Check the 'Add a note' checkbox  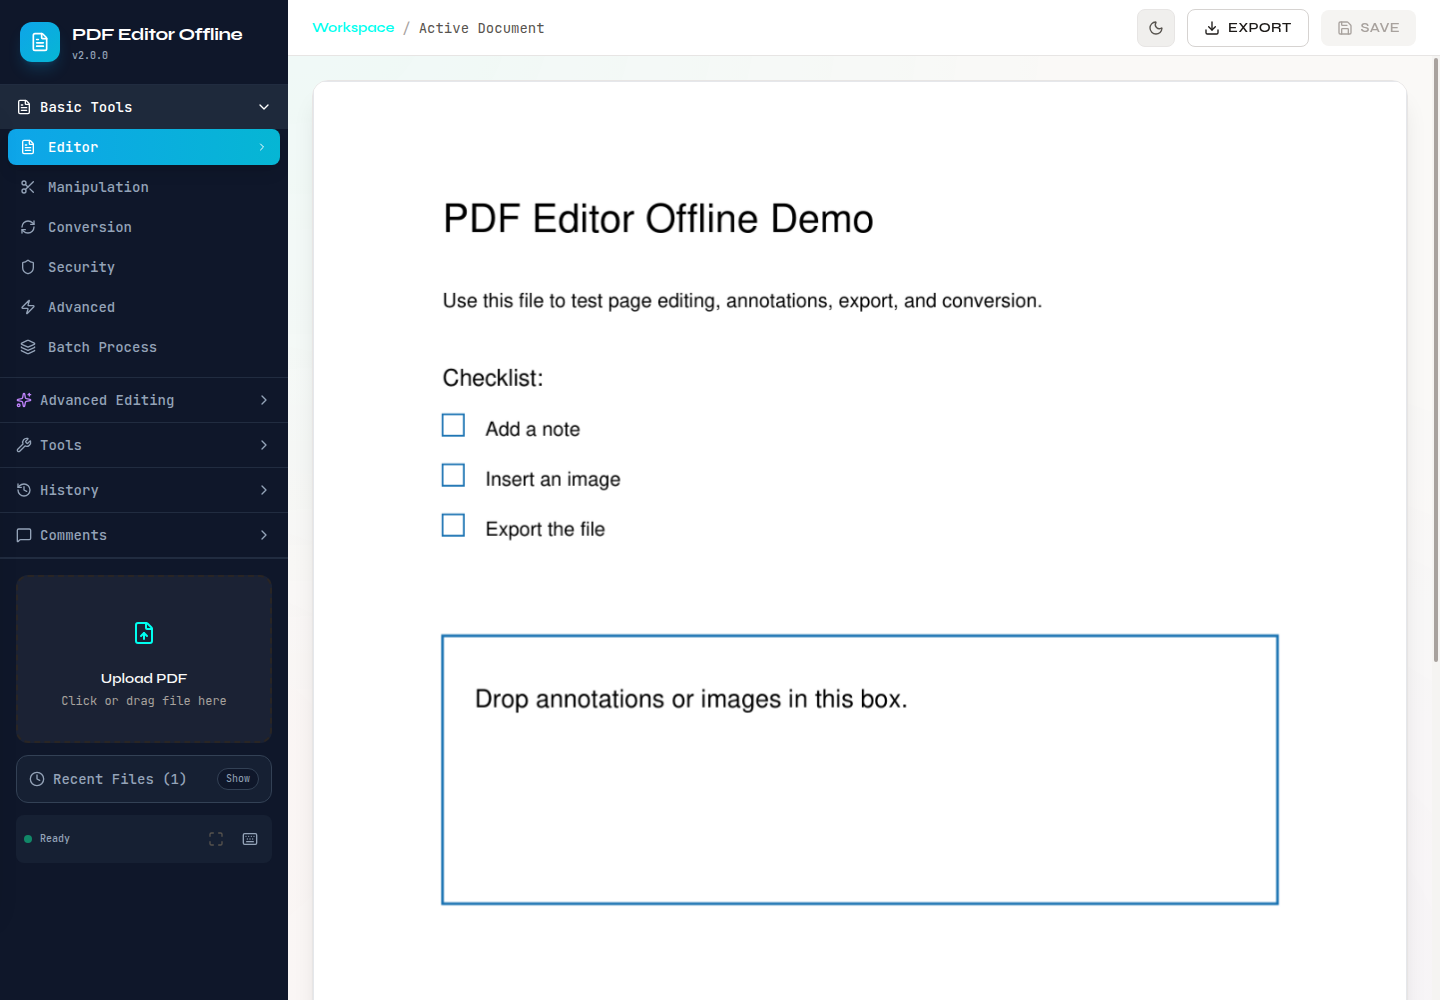pos(454,426)
